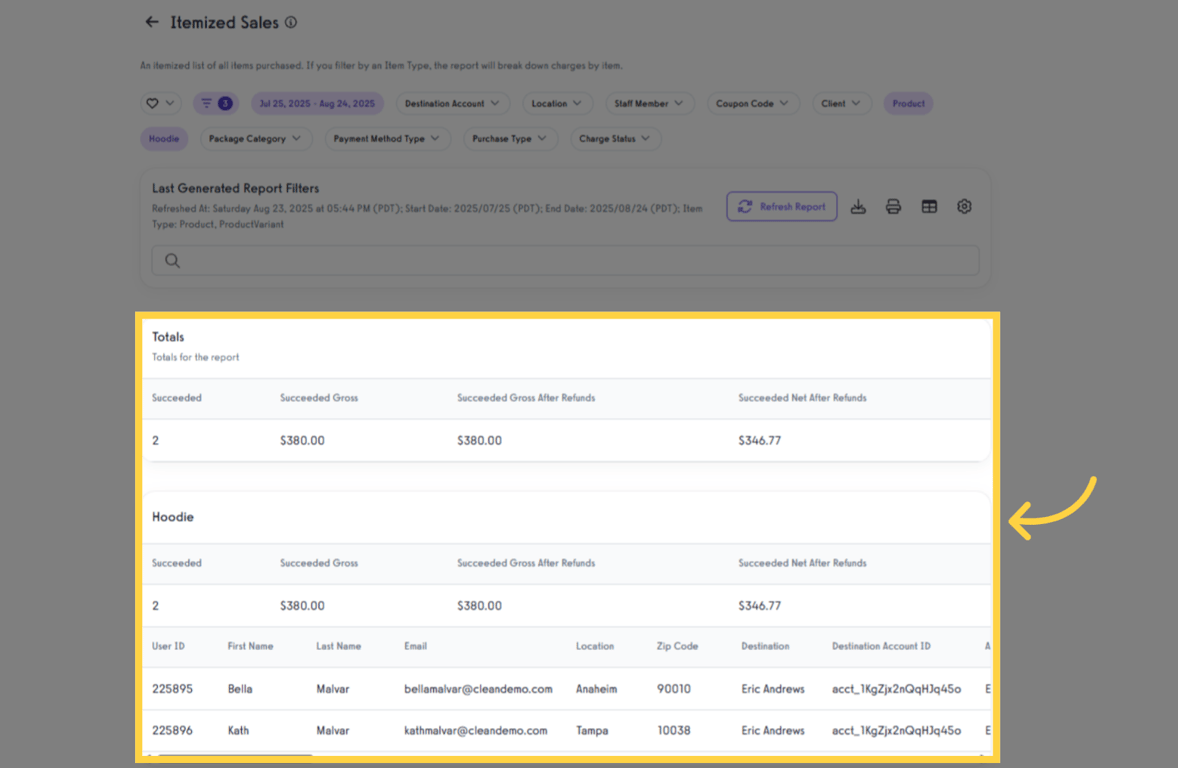Click the bellamalvar@cleandemo.com email cell
The height and width of the screenshot is (768, 1178).
coord(478,689)
